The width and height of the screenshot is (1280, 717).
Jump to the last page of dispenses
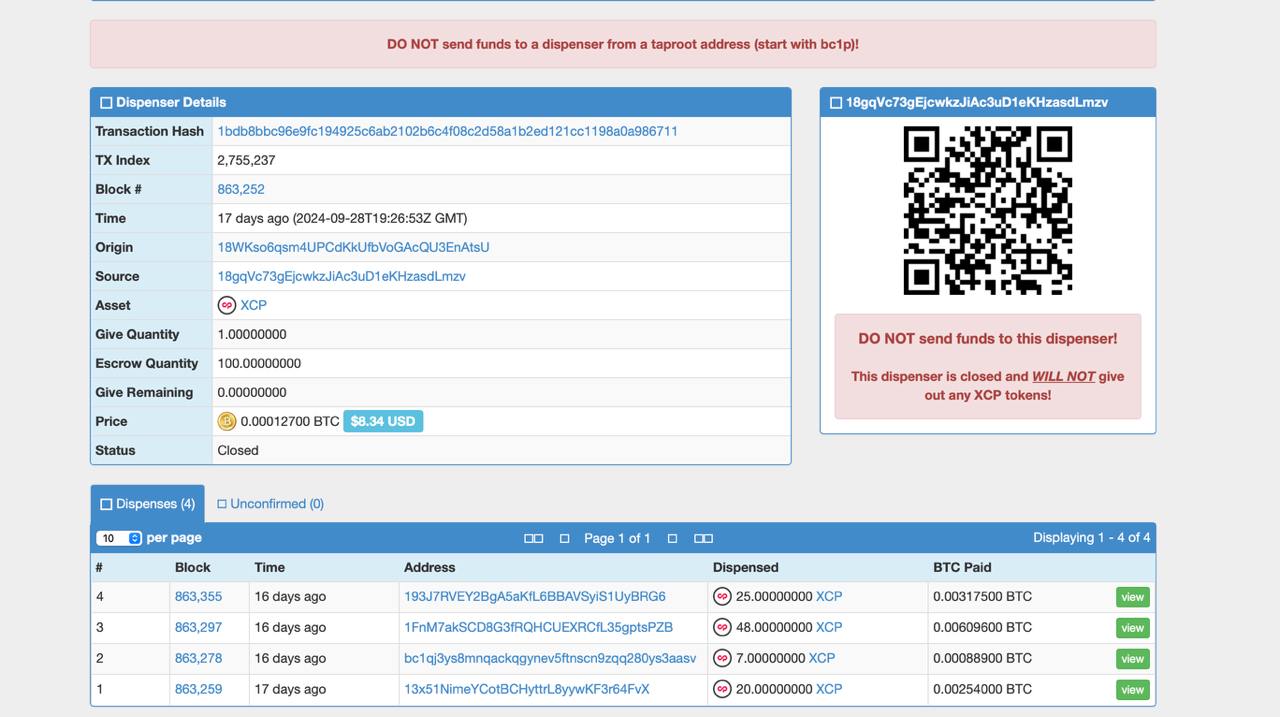[x=703, y=538]
